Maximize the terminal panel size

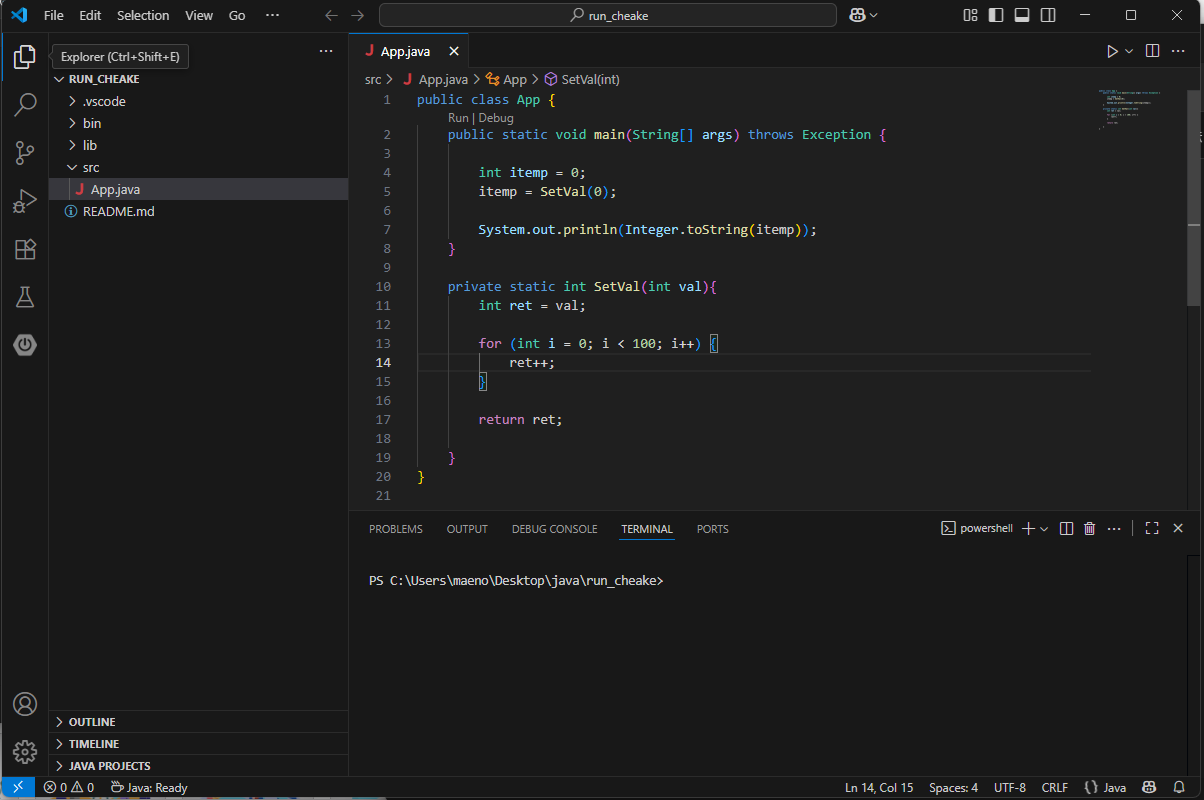[1152, 528]
